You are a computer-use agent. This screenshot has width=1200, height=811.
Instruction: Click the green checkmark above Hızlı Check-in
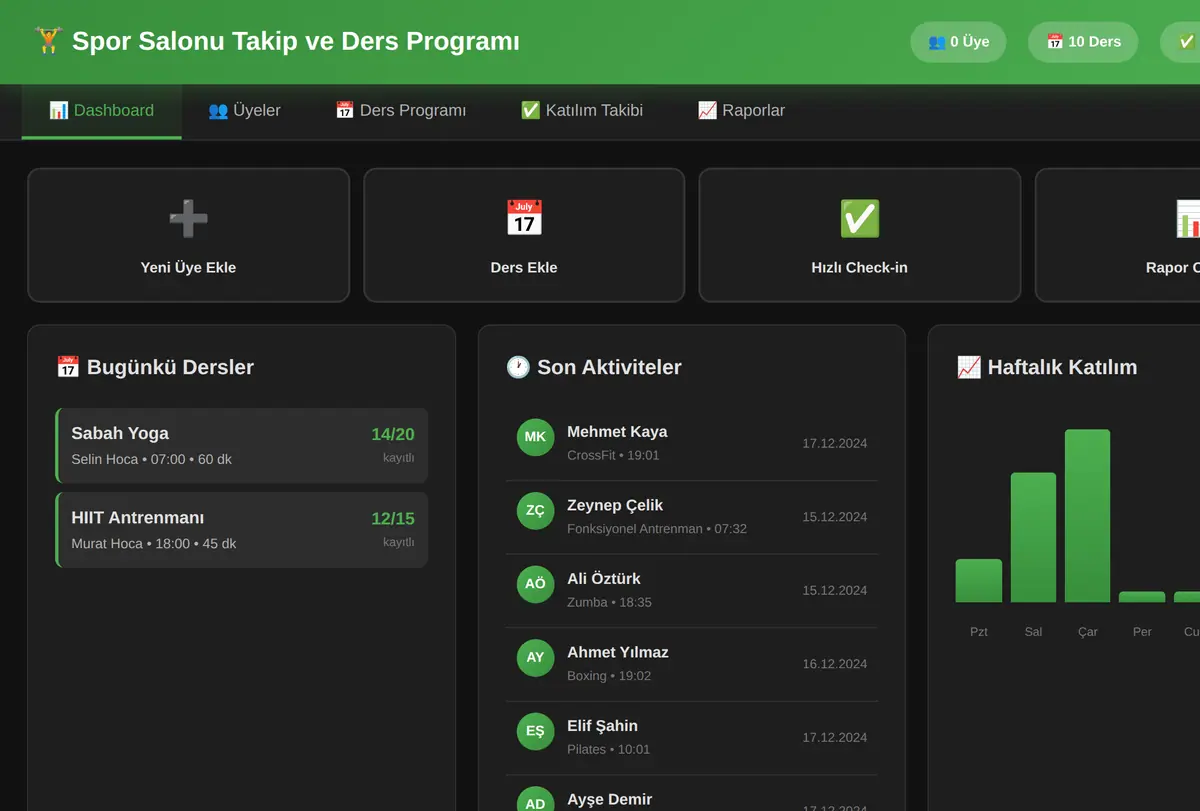tap(860, 219)
